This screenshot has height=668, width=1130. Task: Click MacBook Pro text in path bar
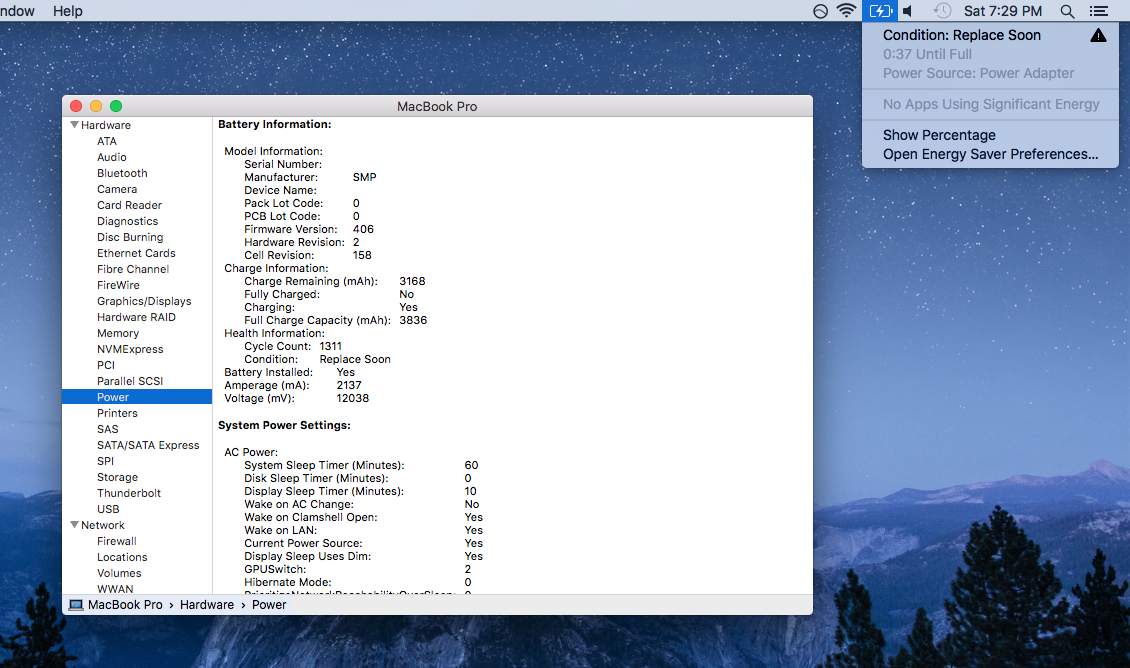(125, 605)
